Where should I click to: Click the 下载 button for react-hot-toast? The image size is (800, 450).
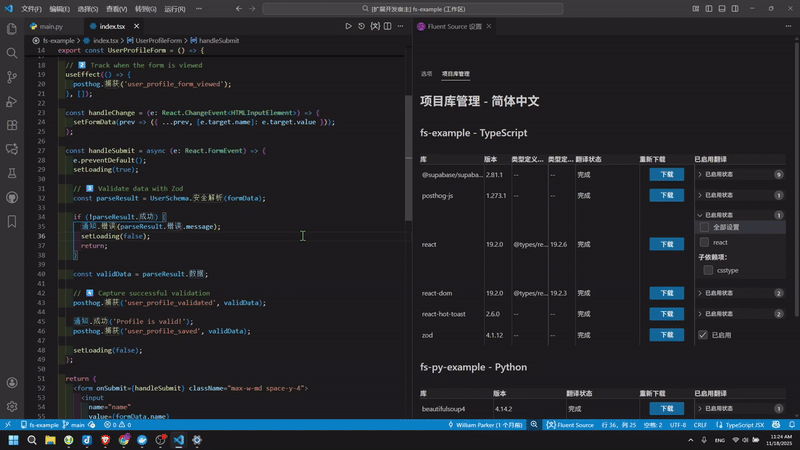tap(666, 314)
